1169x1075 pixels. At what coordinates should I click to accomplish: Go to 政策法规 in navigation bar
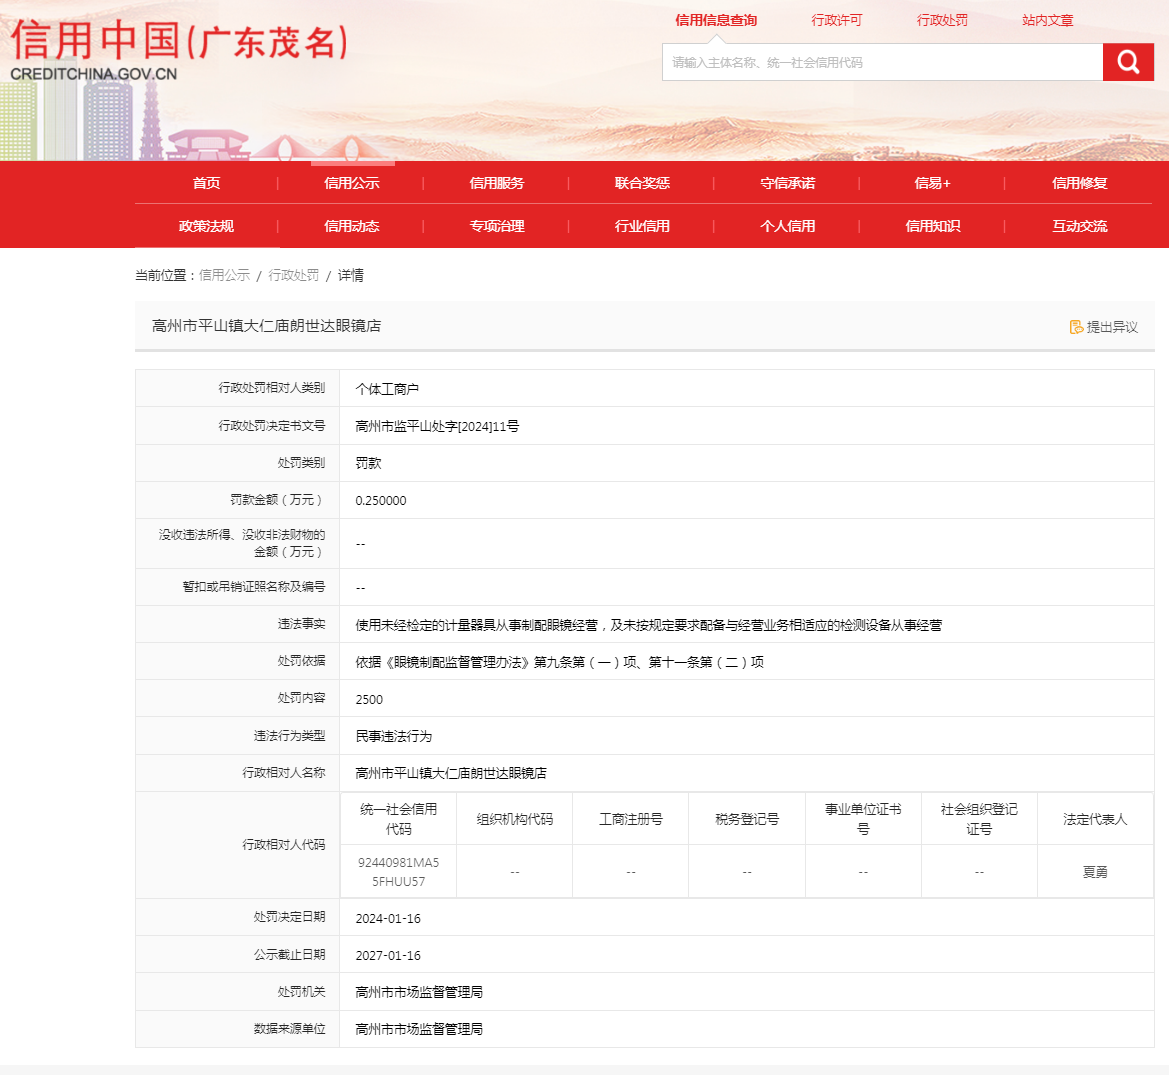pyautogui.click(x=206, y=226)
